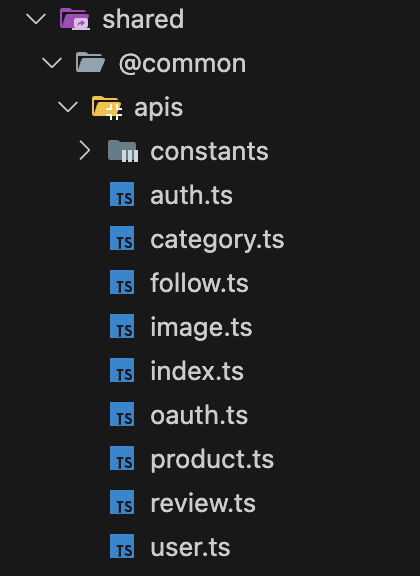Screen dimensions: 420x576
Task: Click the TS icon next to user.ts
Action: 122,546
